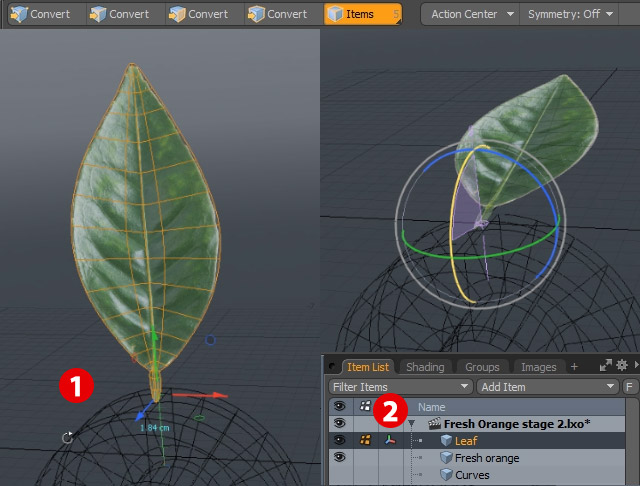Image resolution: width=640 pixels, height=486 pixels.
Task: Click the Curves mesh cube icon
Action: point(446,475)
